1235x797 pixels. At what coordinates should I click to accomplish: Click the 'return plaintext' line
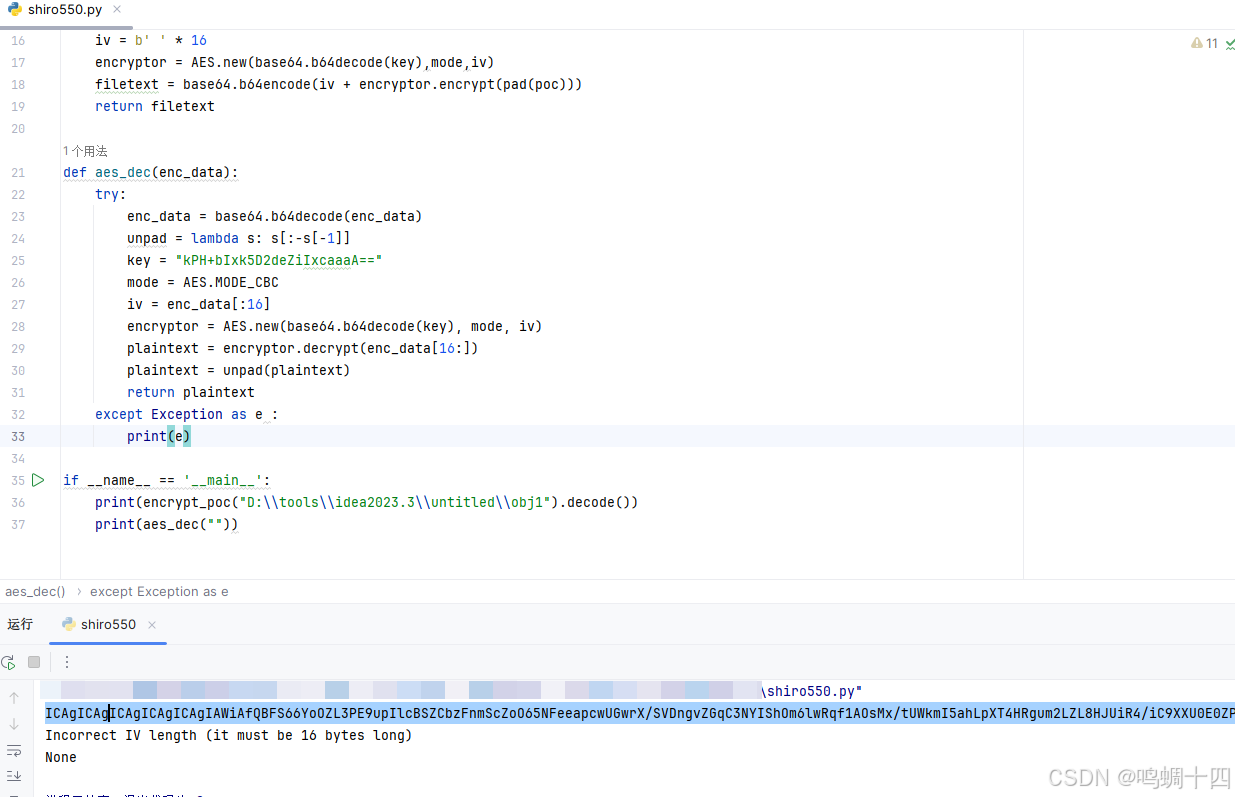point(191,392)
